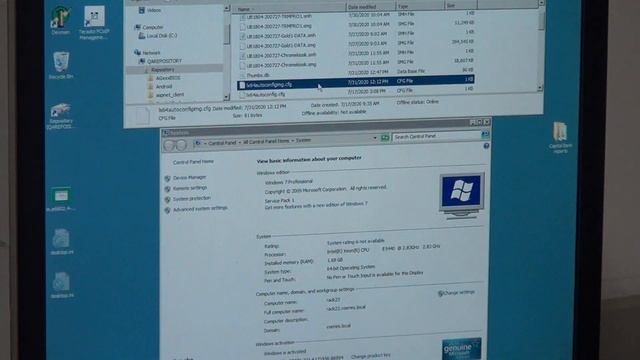Sort files by Size column header
The height and width of the screenshot is (360, 640).
[460, 6]
